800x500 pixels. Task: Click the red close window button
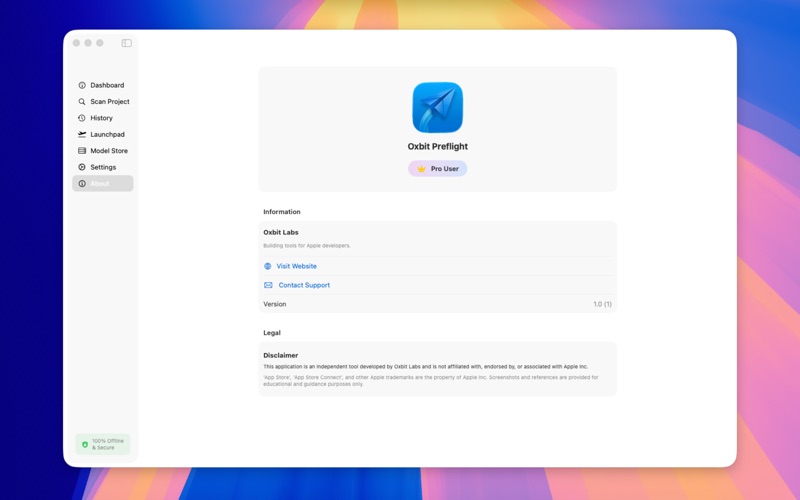pyautogui.click(x=77, y=43)
